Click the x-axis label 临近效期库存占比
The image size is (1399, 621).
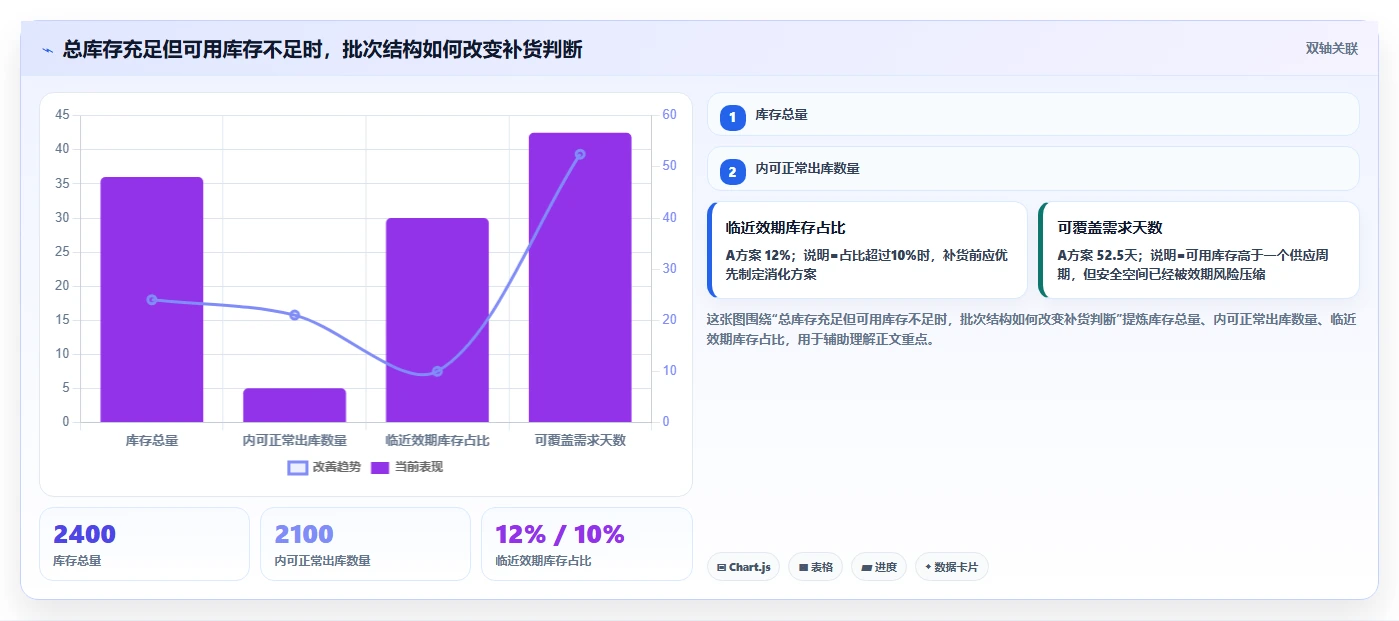[x=437, y=440]
